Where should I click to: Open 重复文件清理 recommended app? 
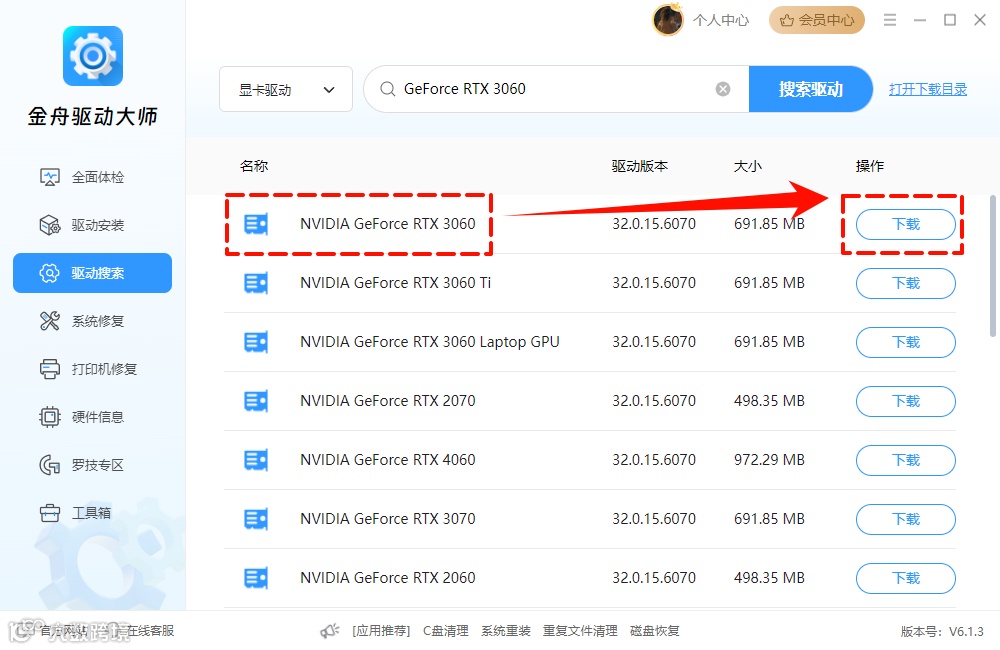[580, 631]
